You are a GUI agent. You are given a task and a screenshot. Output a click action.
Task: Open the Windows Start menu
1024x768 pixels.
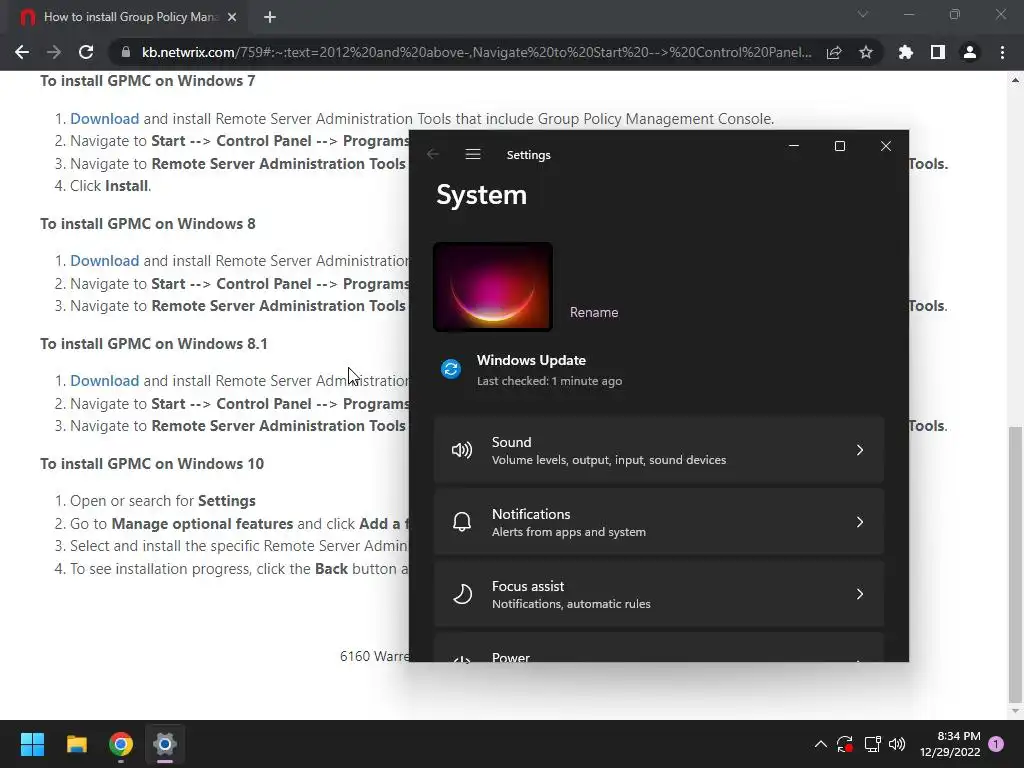click(x=32, y=744)
